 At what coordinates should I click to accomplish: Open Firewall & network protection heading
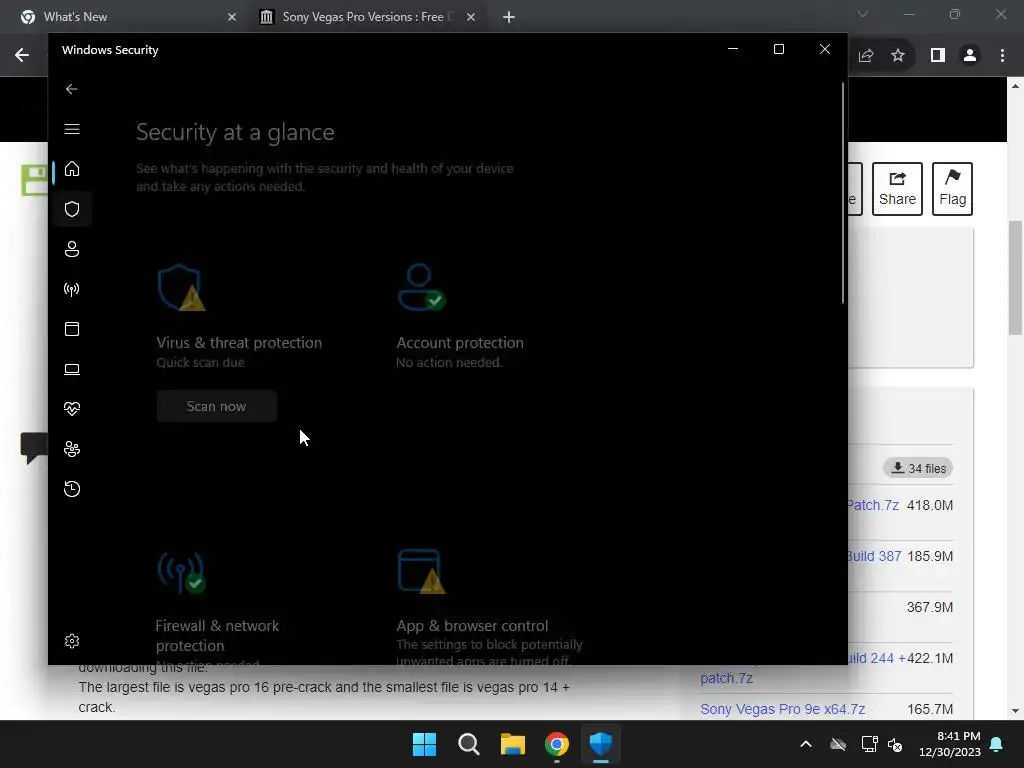pos(217,635)
